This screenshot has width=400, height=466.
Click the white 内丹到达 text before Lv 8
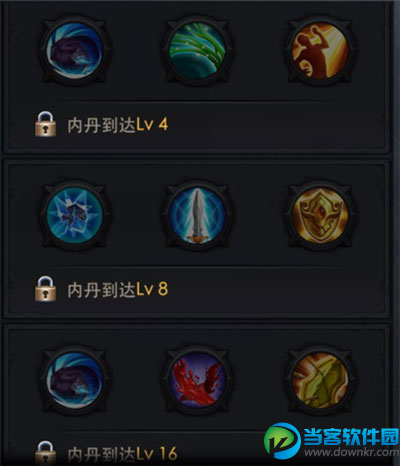pyautogui.click(x=102, y=289)
